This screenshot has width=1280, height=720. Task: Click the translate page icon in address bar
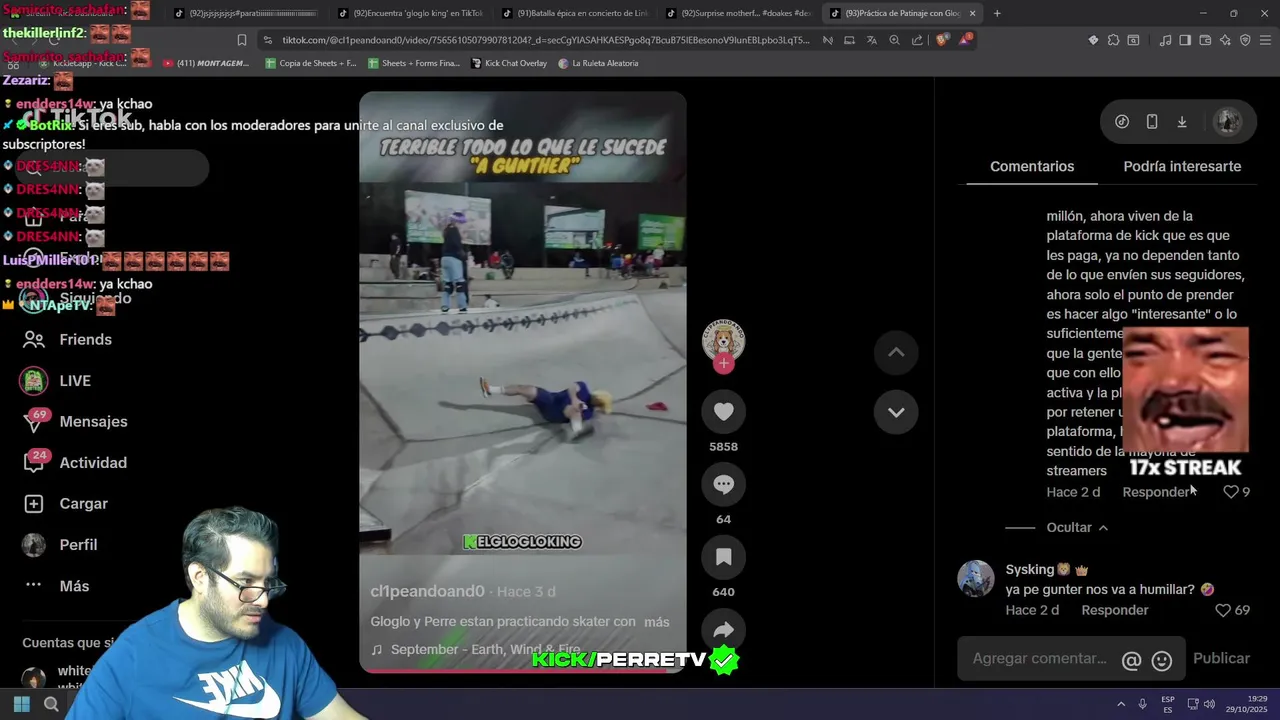click(871, 40)
